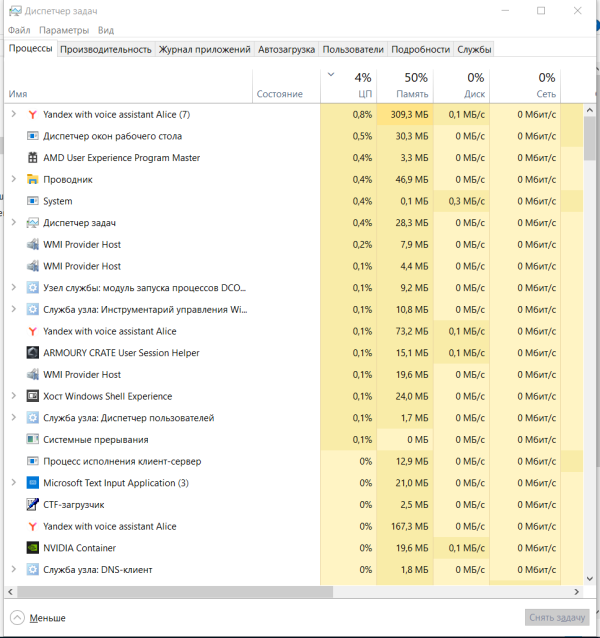Screen dimensions: 600x638
Task: Switch to the Производительность tab
Action: [x=106, y=50]
